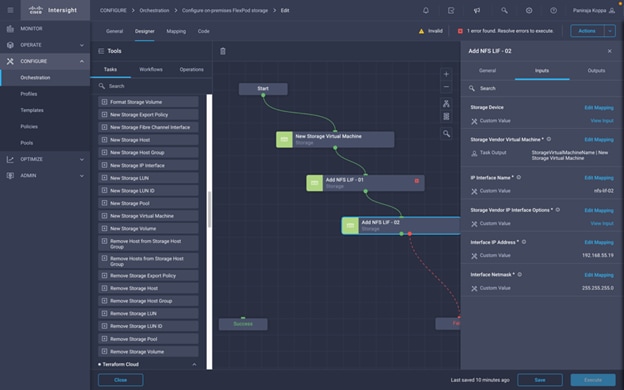Select the New Storage IP Interface task
The height and width of the screenshot is (390, 624).
click(x=148, y=165)
